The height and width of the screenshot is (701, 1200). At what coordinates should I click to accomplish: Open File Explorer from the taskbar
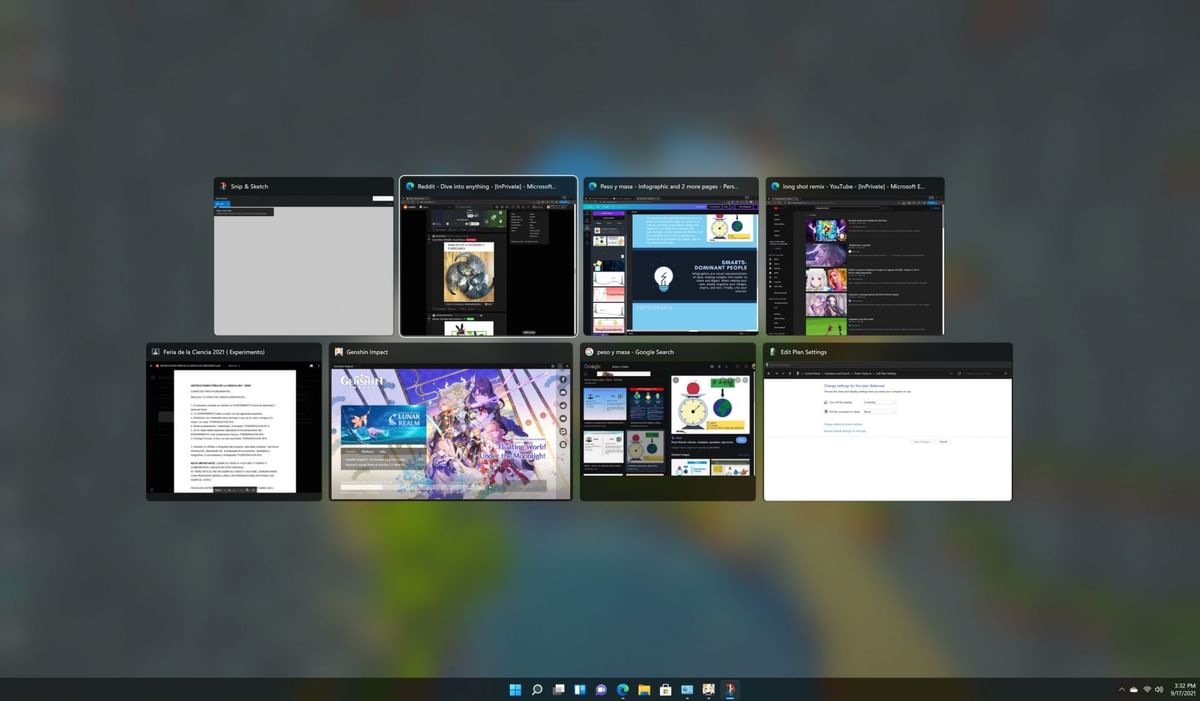click(644, 689)
